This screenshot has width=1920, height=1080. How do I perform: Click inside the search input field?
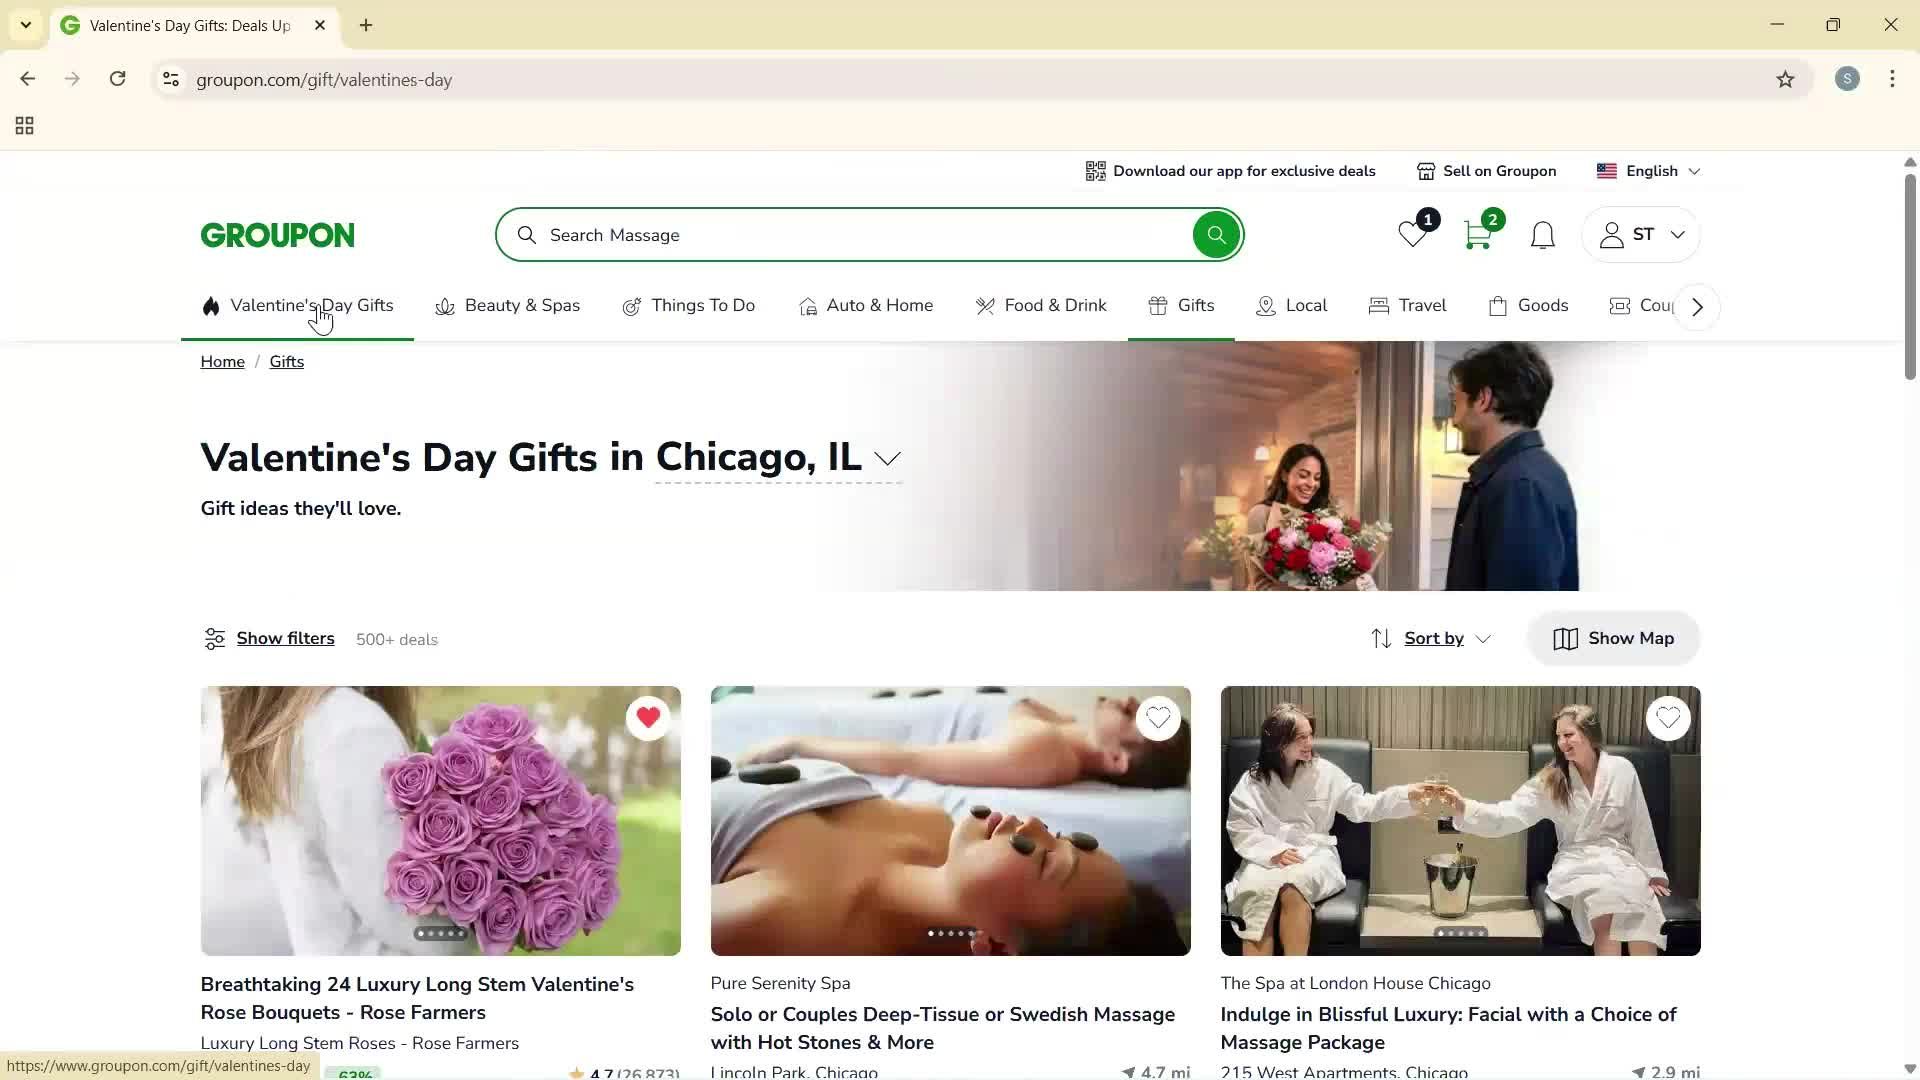coord(800,234)
